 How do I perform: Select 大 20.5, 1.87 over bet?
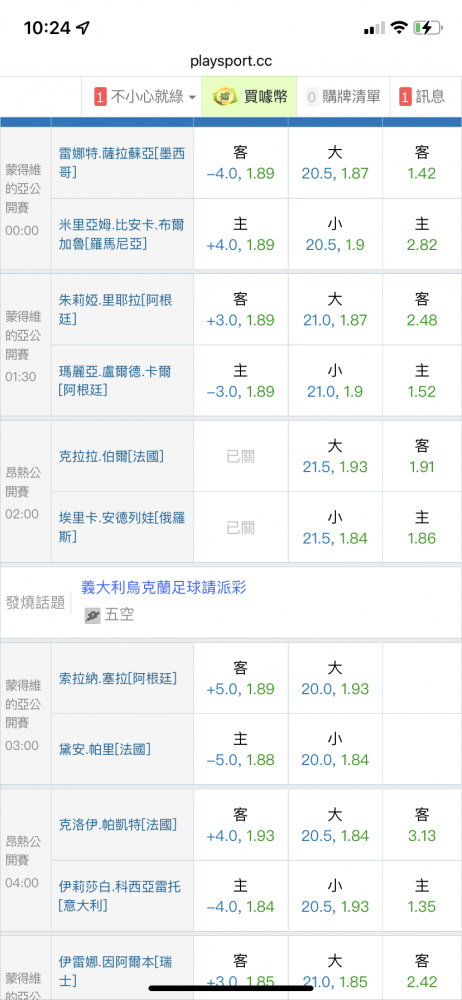point(335,163)
